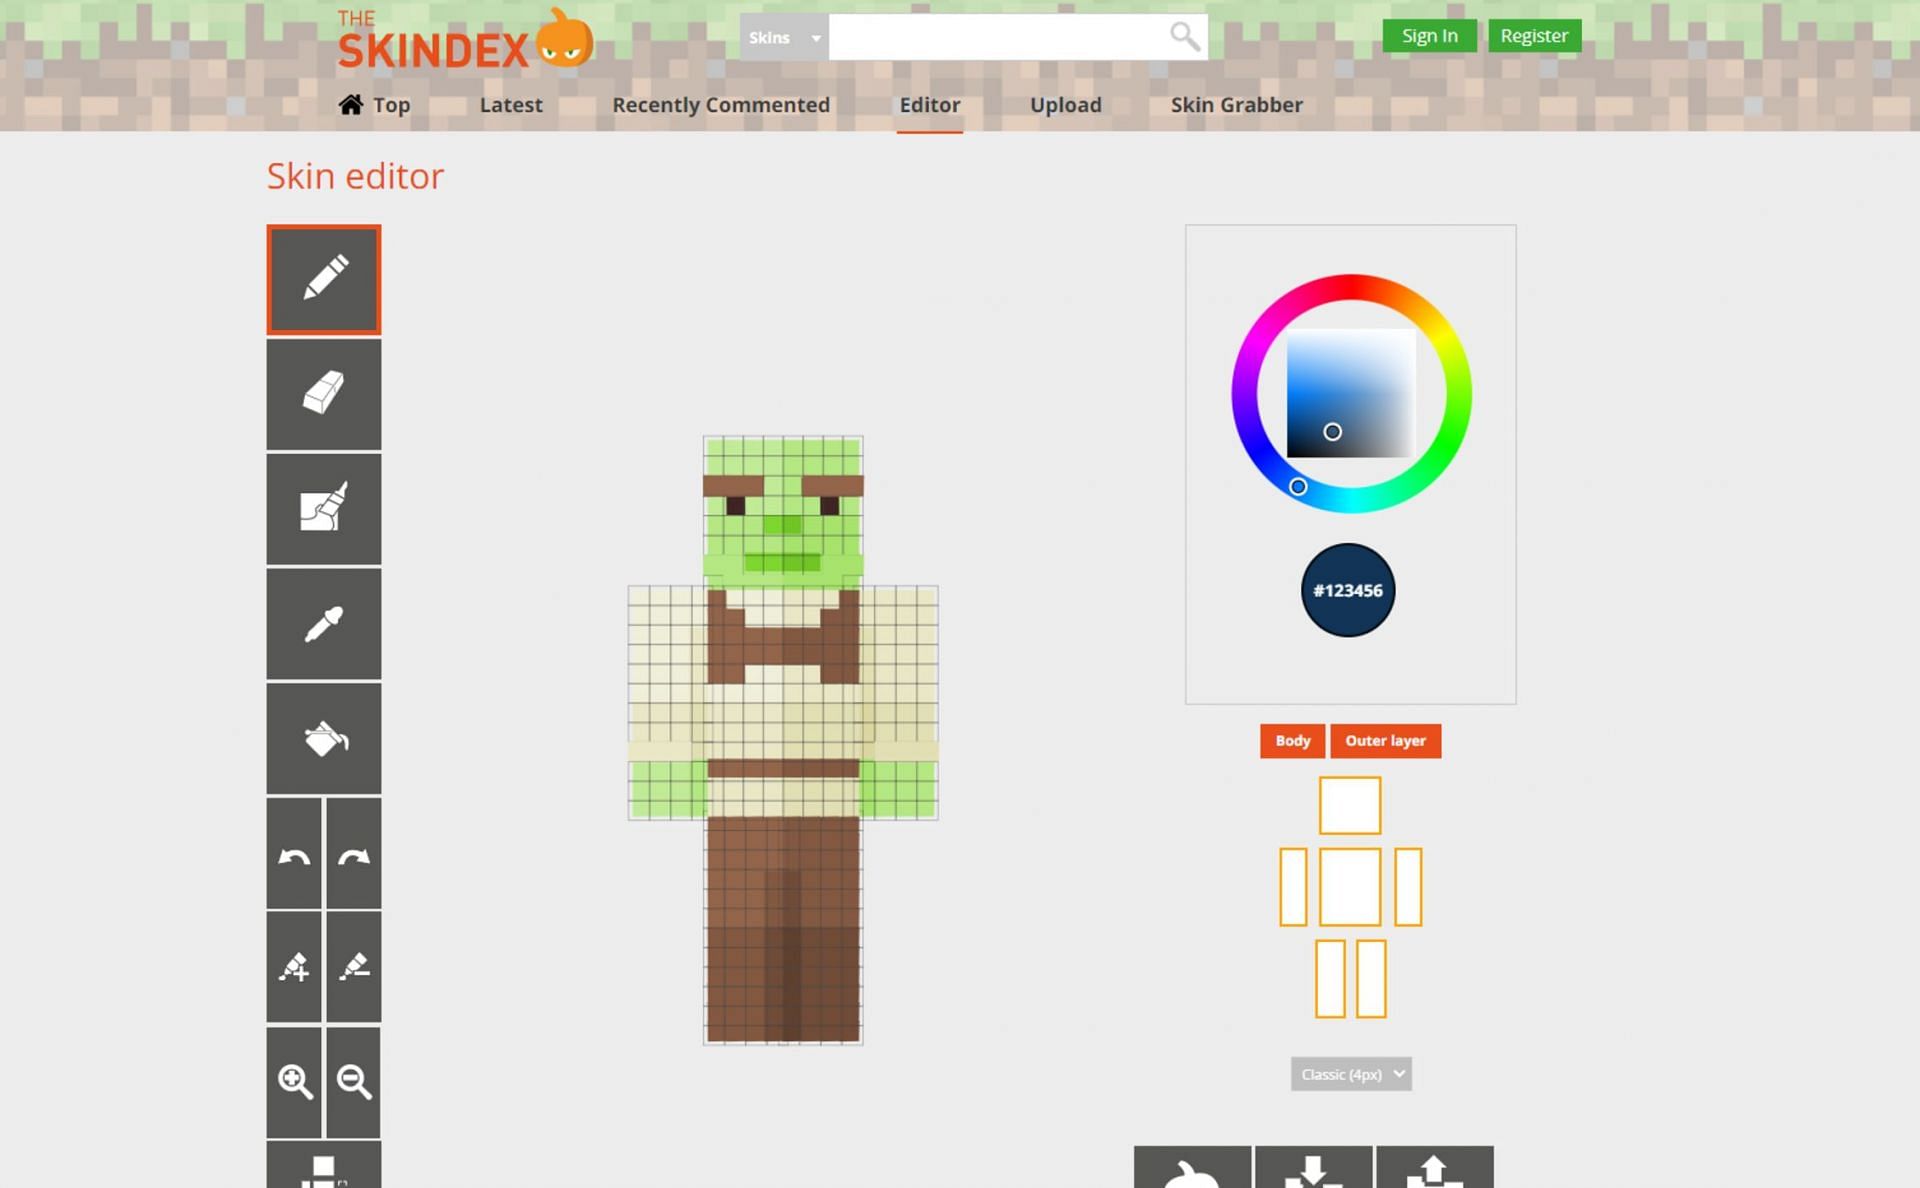Viewport: 1920px width, 1188px height.
Task: Open the Skins search dropdown
Action: click(783, 37)
